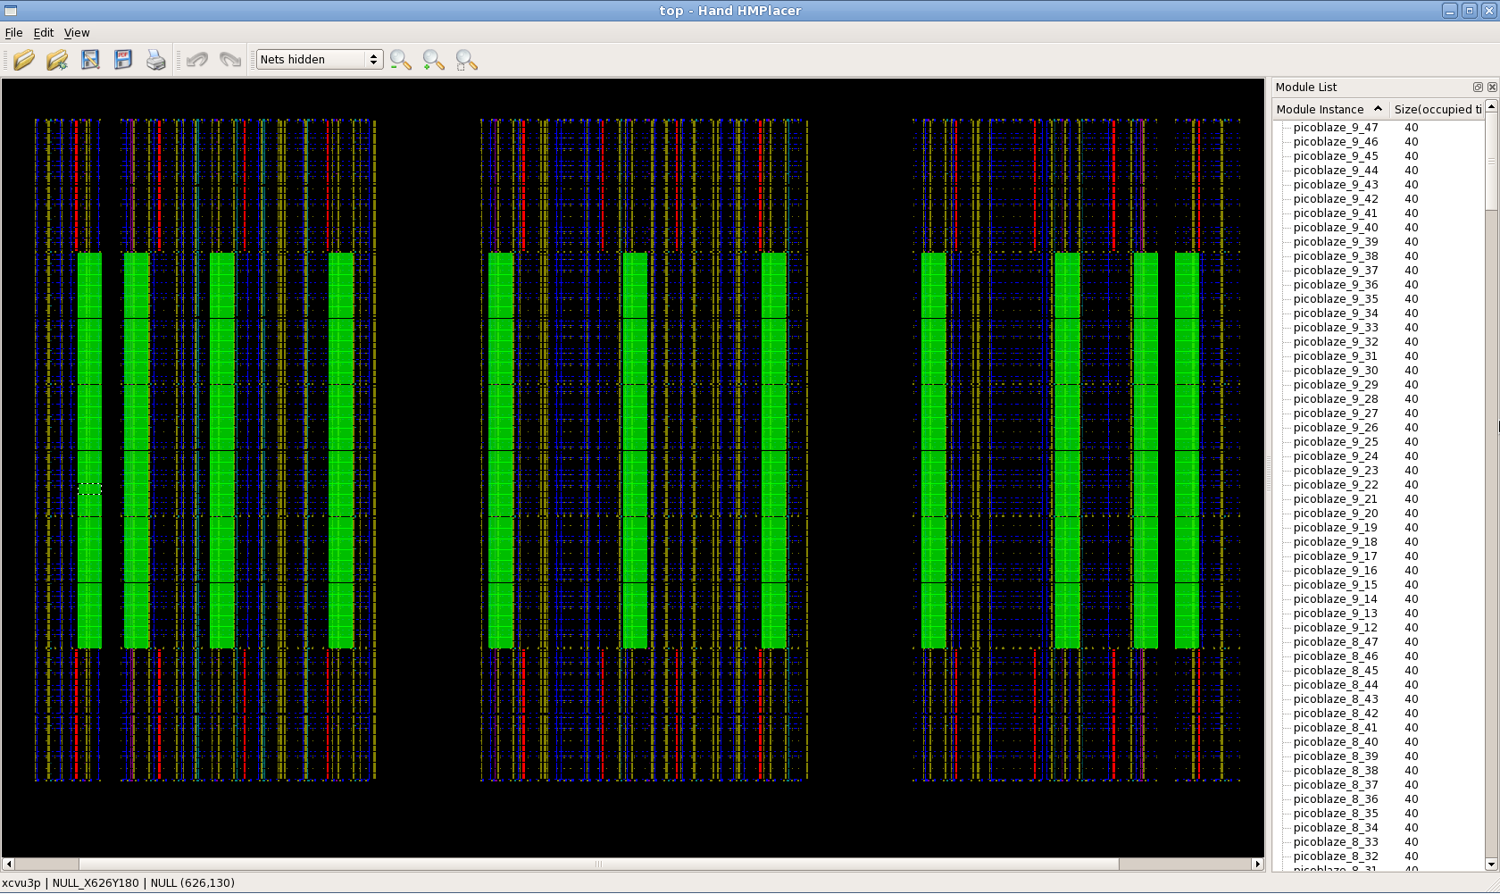Select module picoblaze_9_46
Viewport: 1500px width, 894px height.
tap(1335, 141)
